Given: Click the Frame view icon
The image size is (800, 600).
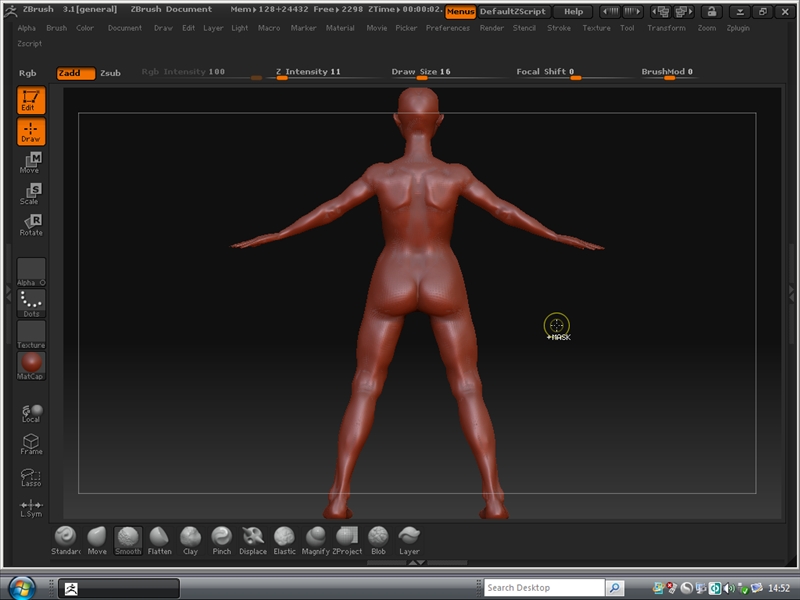Looking at the screenshot, I should click(x=31, y=444).
